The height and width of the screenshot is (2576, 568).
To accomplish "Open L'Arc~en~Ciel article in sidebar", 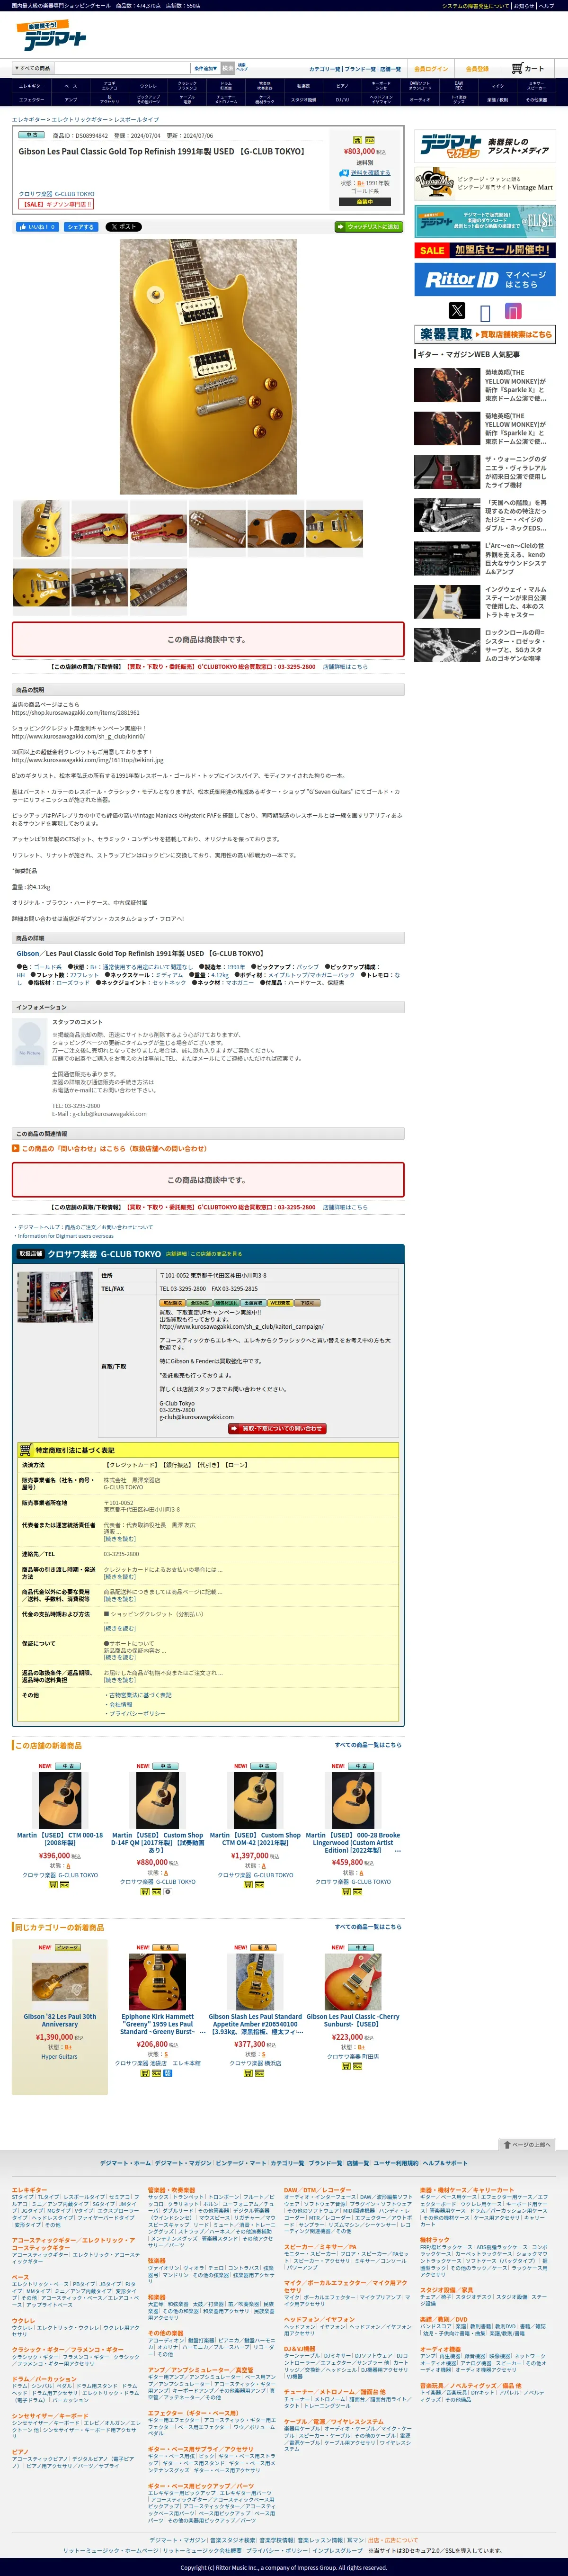I will (515, 558).
